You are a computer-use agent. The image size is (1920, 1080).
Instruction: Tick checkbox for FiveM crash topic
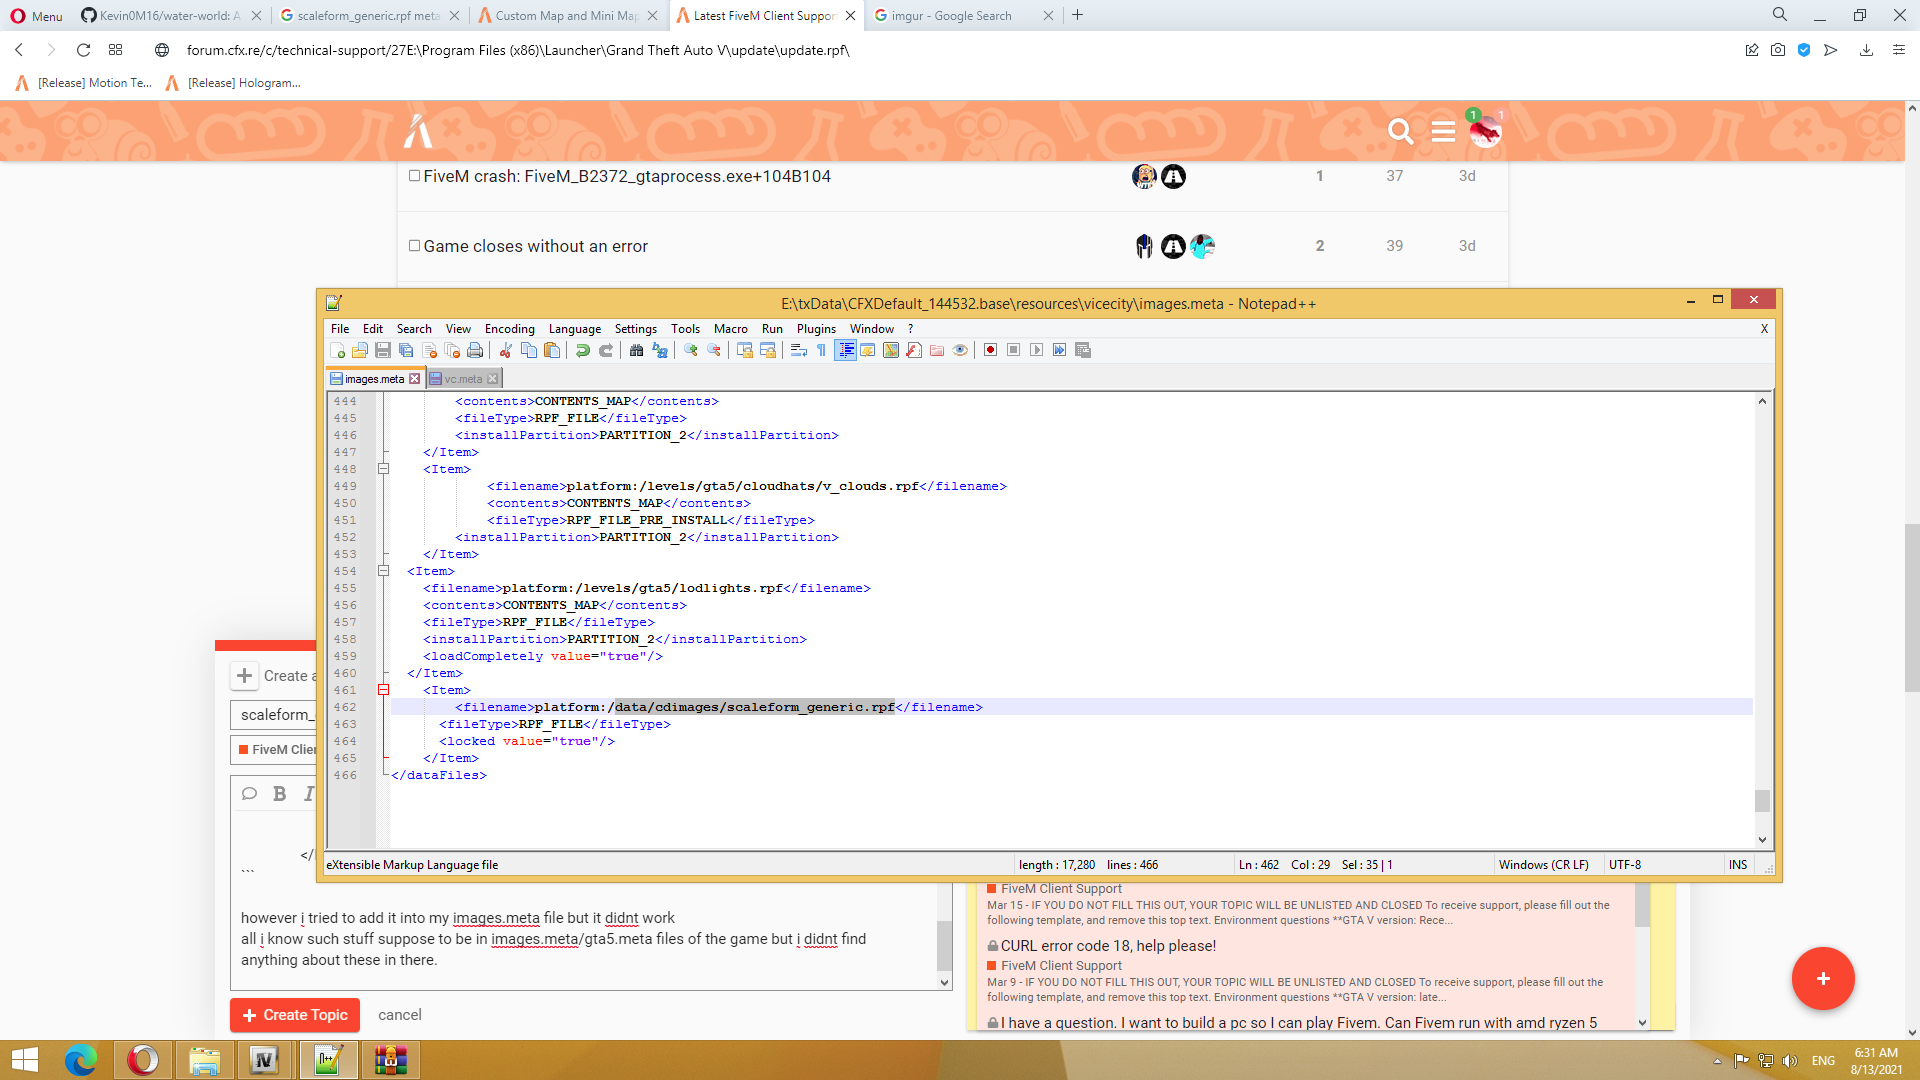(x=414, y=176)
